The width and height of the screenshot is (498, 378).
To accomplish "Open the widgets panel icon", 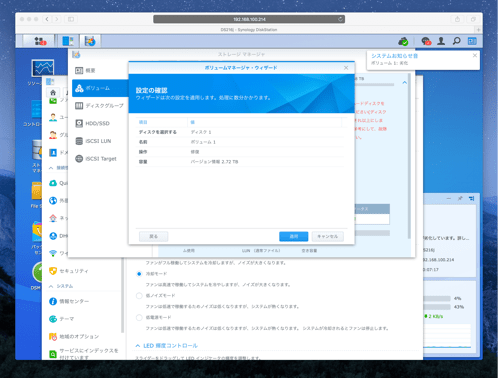I will click(x=472, y=41).
